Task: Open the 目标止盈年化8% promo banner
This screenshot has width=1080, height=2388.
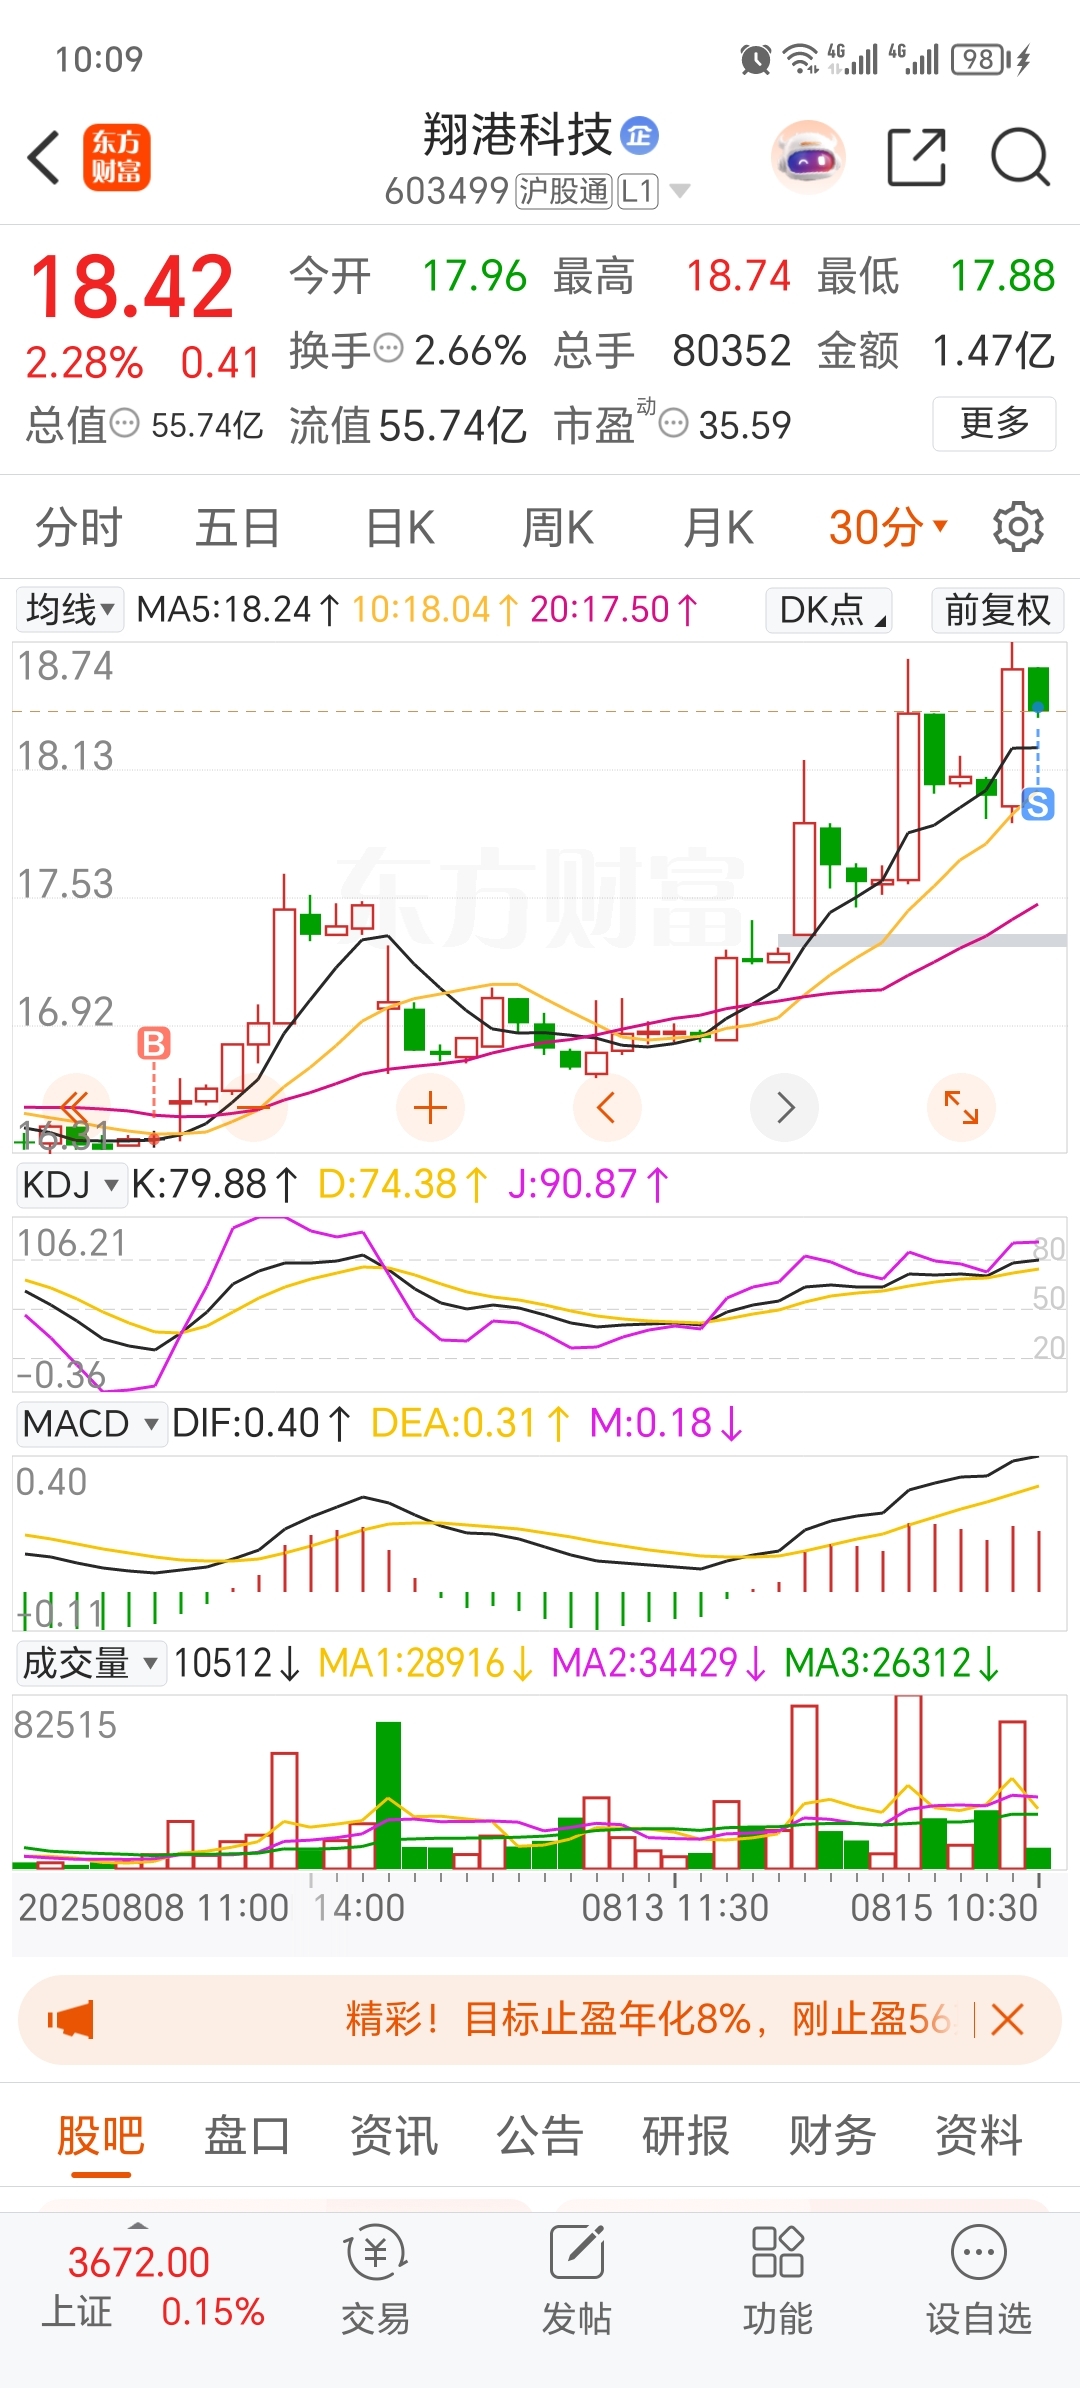Action: click(540, 2019)
